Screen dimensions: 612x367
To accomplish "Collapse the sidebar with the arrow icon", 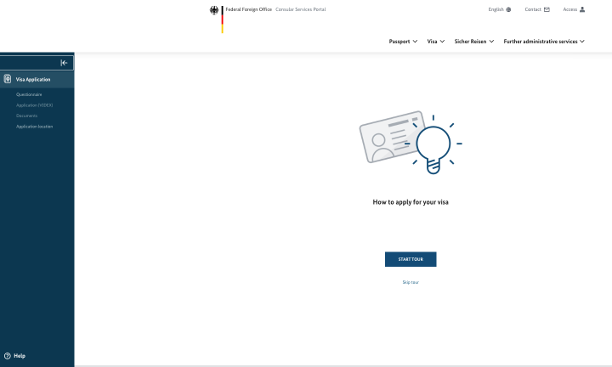I will (64, 63).
